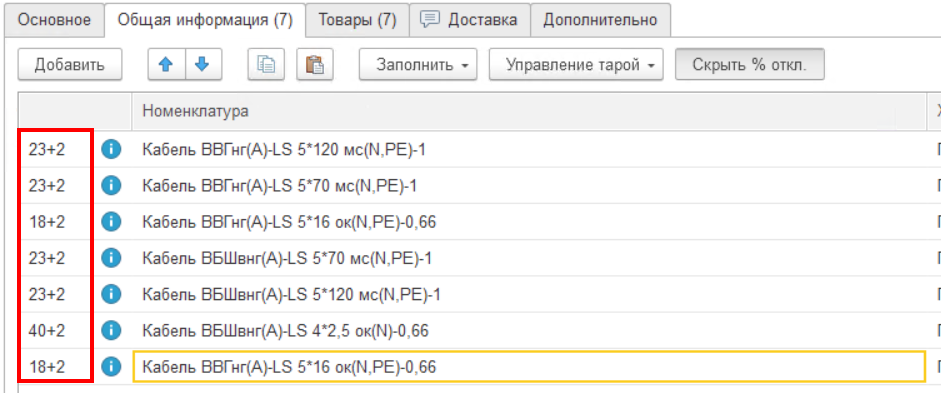Click the Добавить button

(x=70, y=65)
